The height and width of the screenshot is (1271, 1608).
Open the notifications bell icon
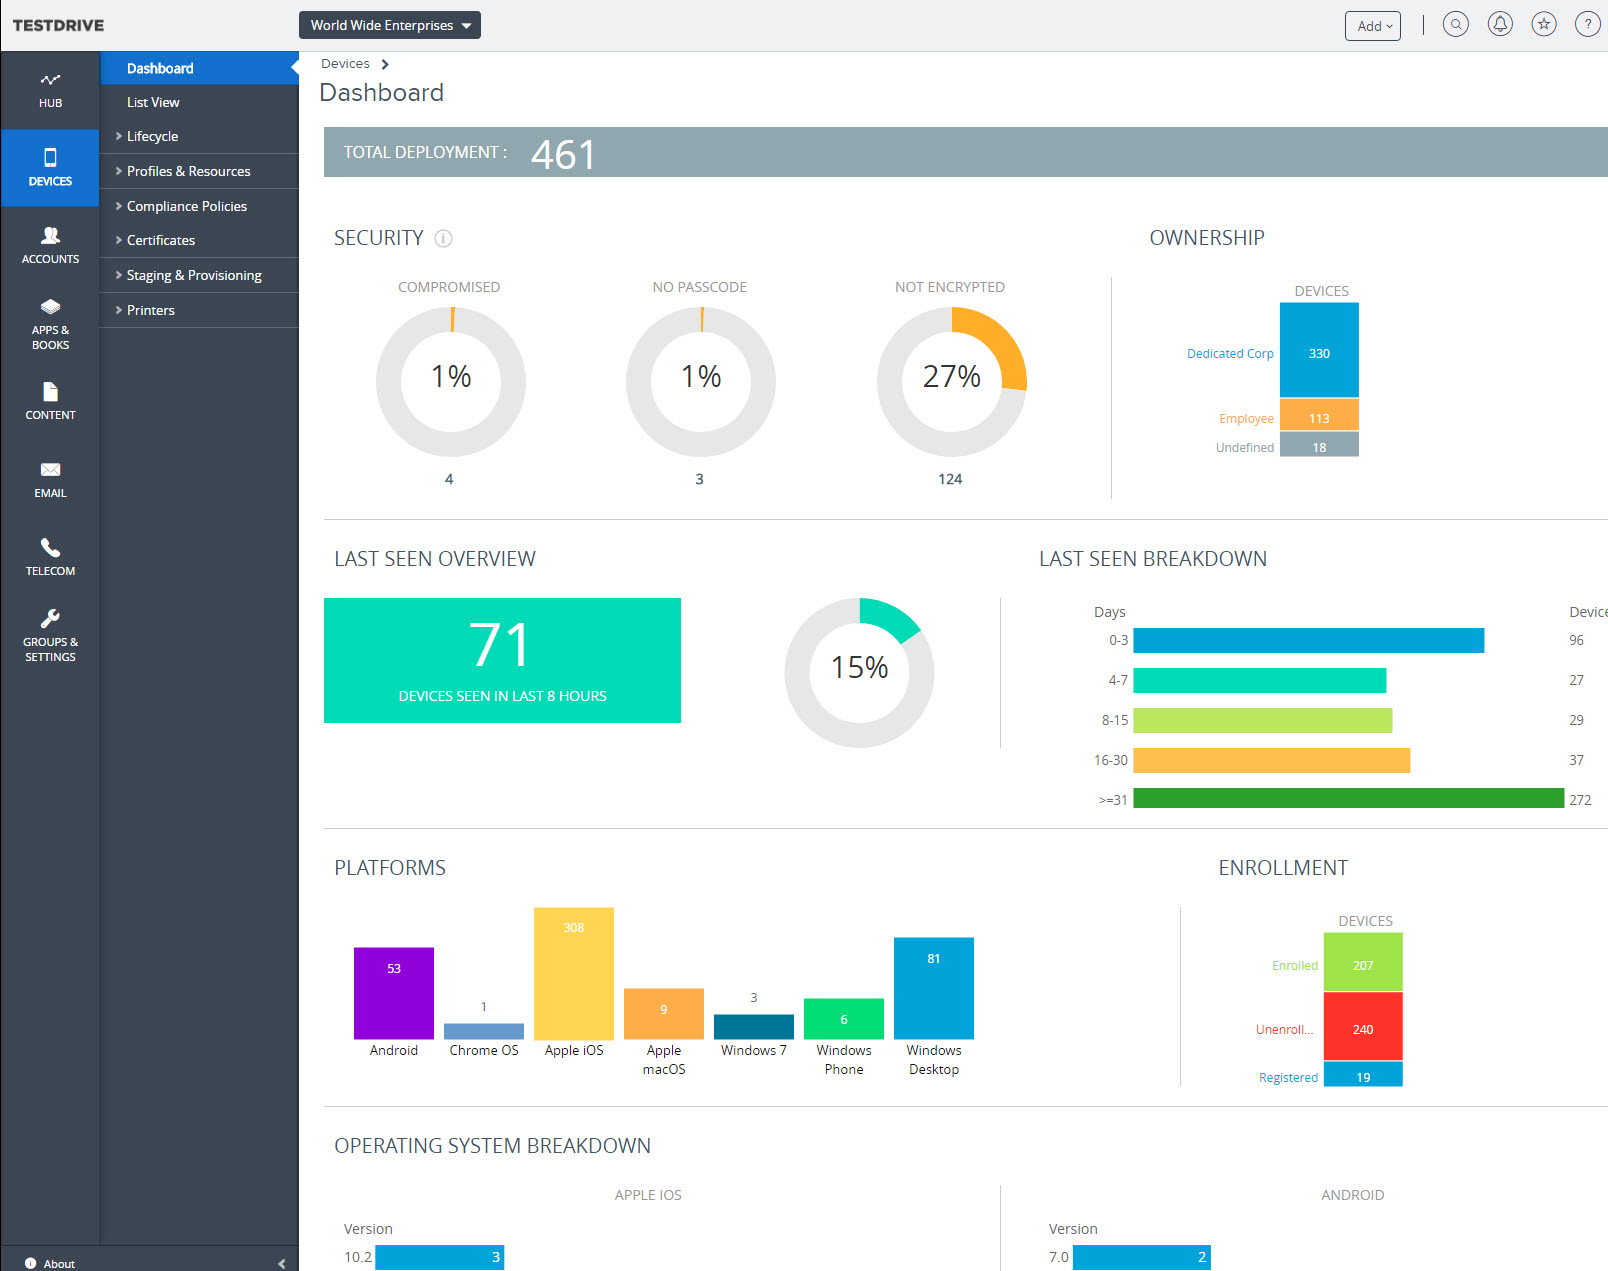coord(1500,25)
